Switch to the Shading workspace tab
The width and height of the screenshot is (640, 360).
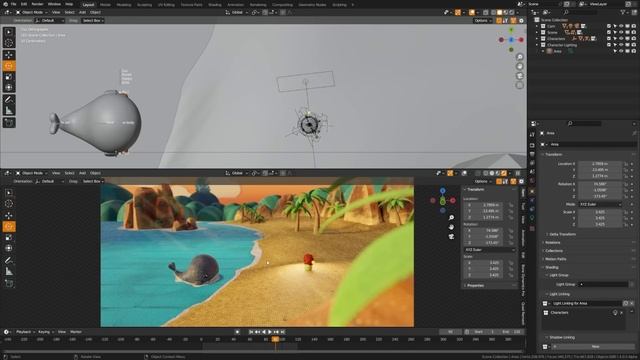(215, 5)
